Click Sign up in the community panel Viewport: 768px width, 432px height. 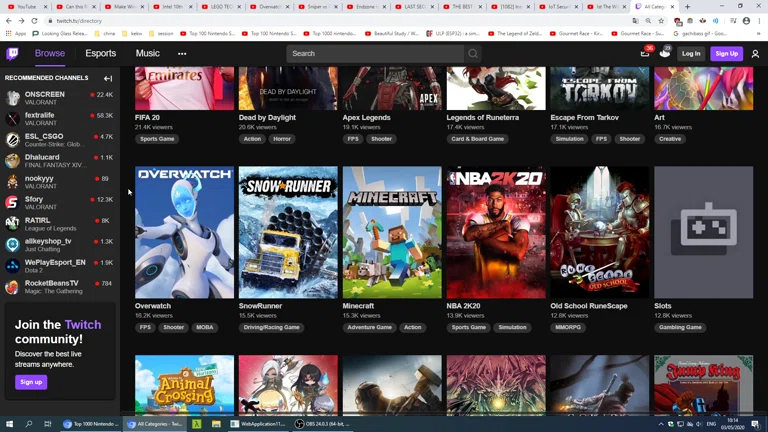[31, 382]
